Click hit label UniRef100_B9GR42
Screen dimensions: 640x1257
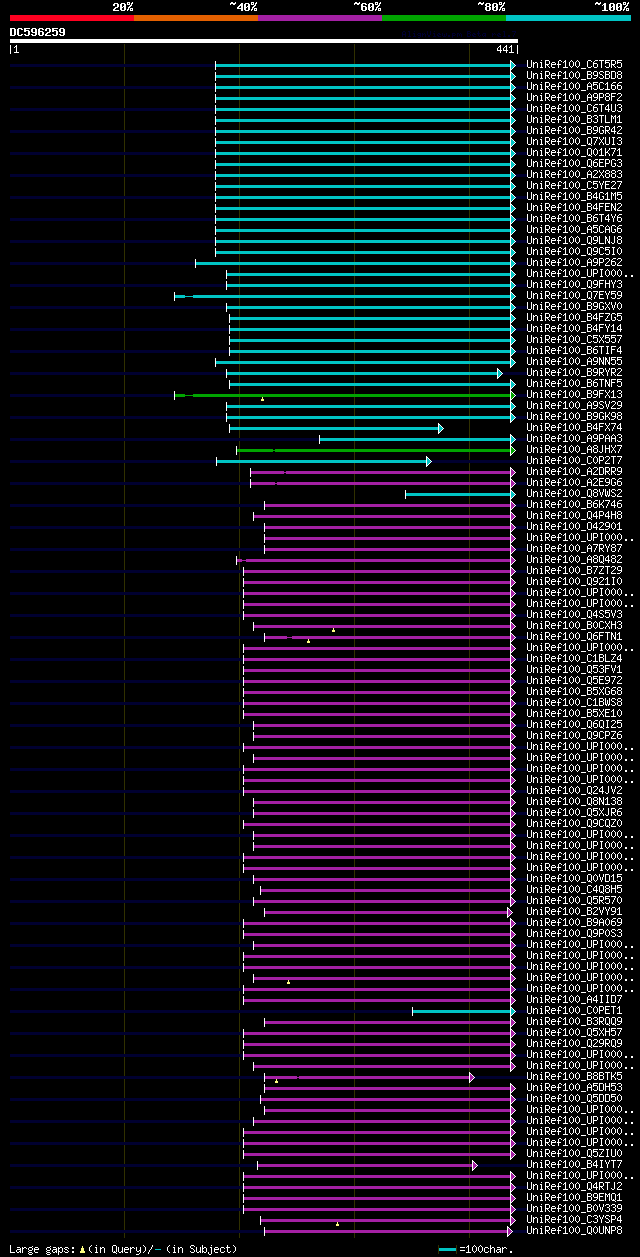(x=574, y=130)
